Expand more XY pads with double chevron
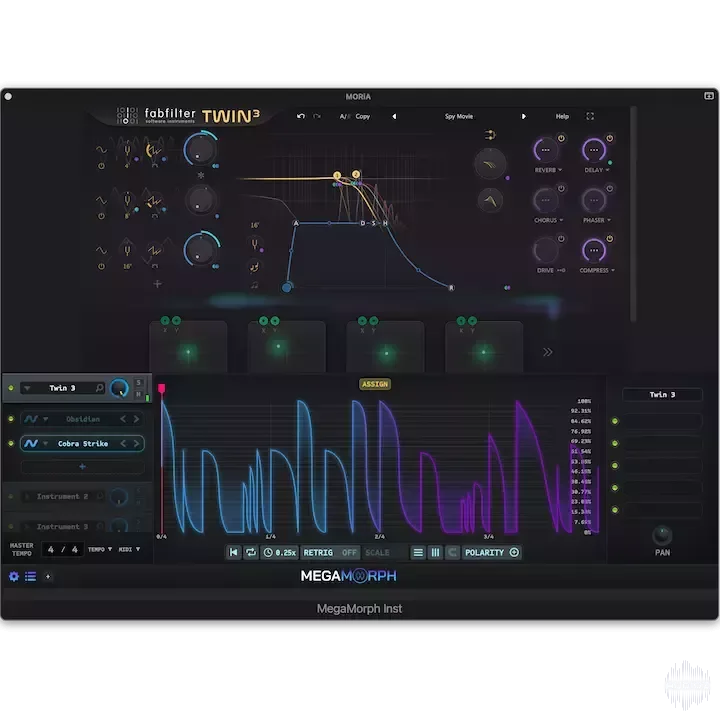This screenshot has width=720, height=720. (547, 352)
